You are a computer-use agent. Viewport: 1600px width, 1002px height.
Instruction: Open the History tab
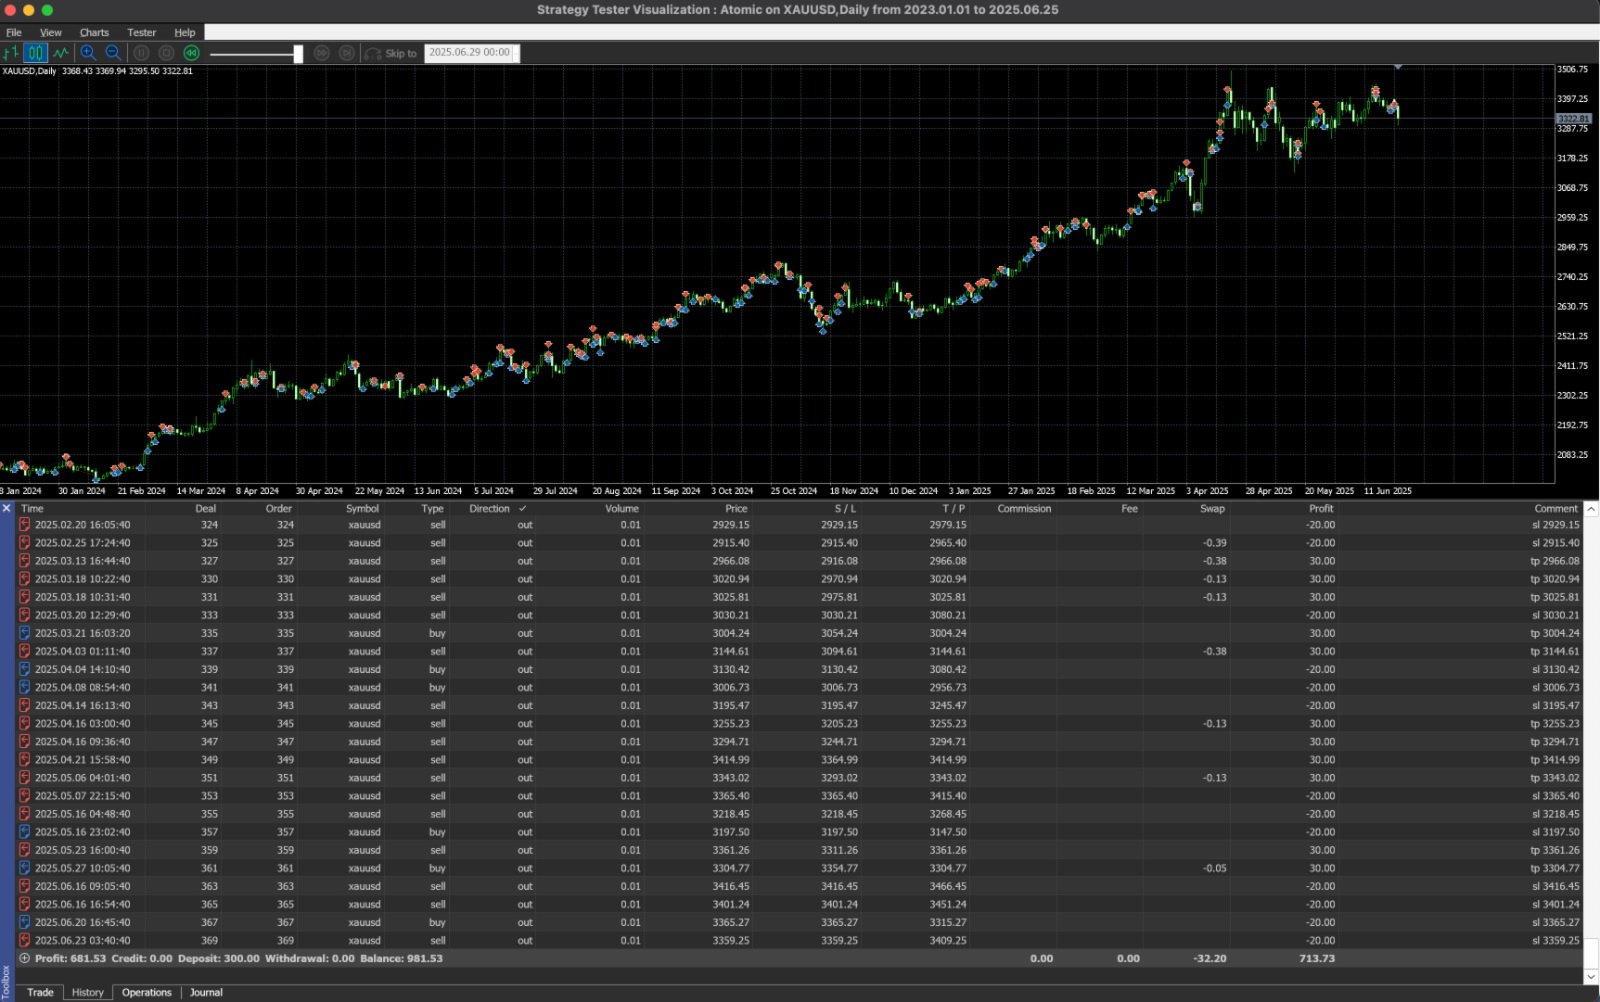coord(86,992)
